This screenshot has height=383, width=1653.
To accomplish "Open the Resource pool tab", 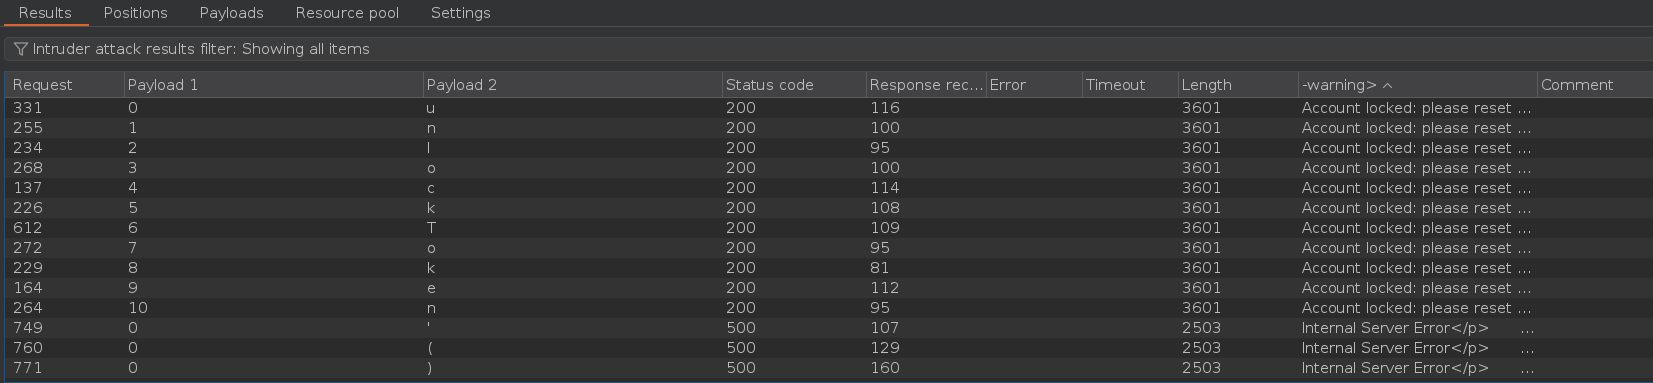I will click(347, 13).
